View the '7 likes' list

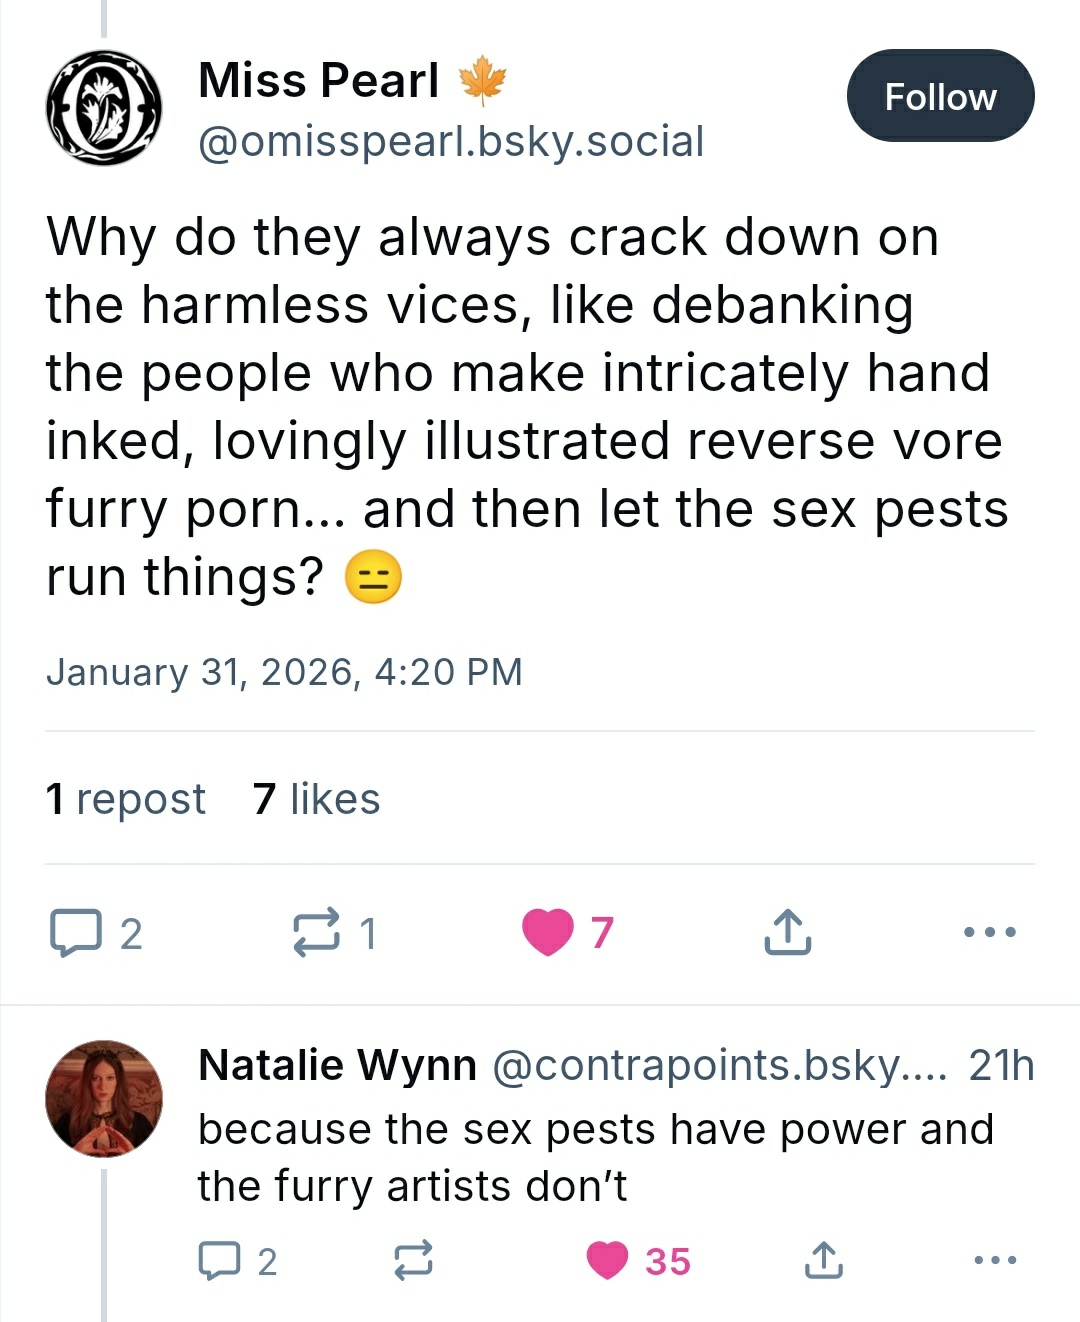(317, 799)
